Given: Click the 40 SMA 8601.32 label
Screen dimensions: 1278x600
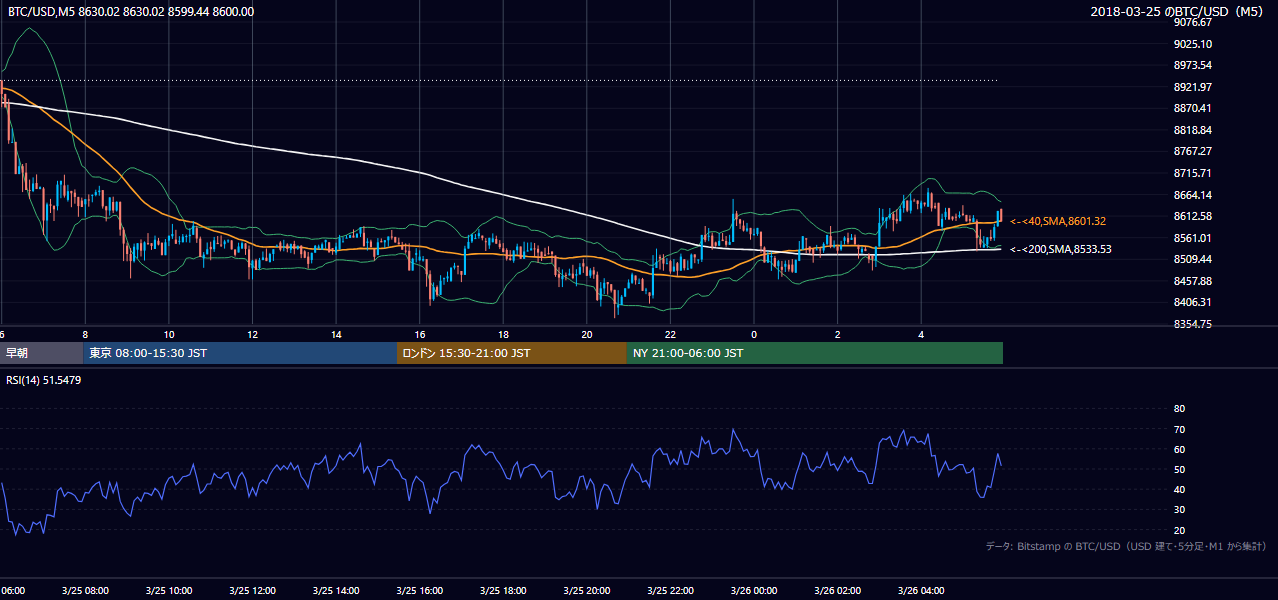Looking at the screenshot, I should tap(1058, 221).
